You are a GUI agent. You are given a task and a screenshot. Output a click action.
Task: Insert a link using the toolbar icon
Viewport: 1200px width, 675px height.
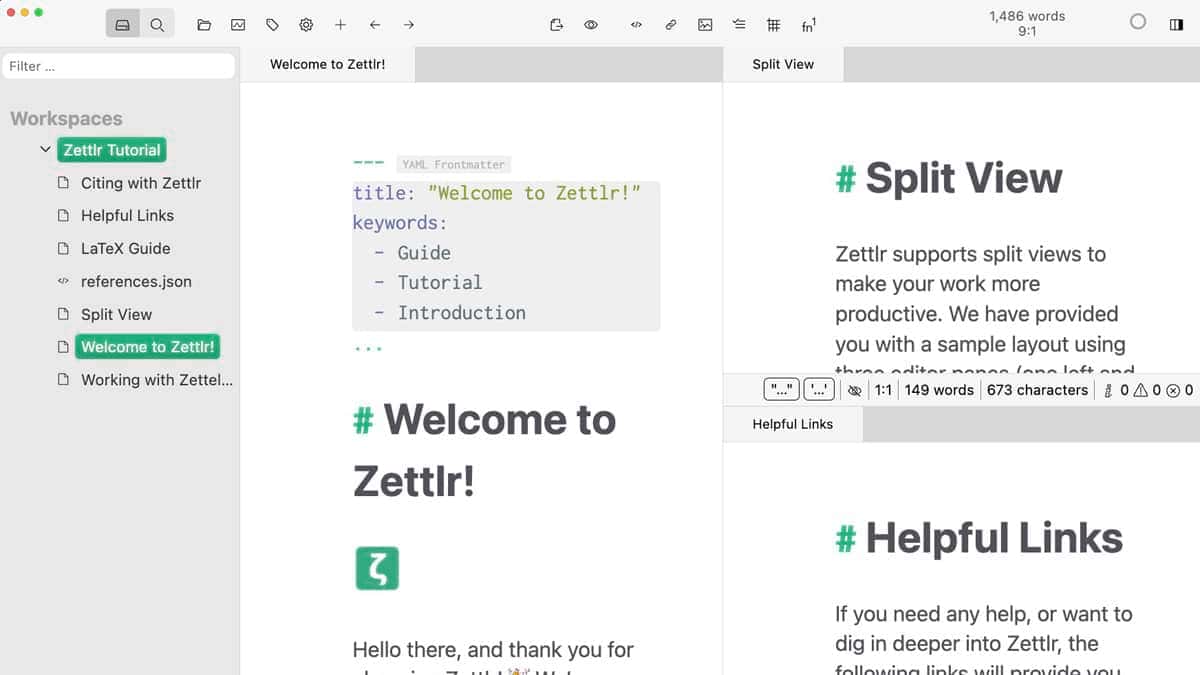[x=670, y=24]
